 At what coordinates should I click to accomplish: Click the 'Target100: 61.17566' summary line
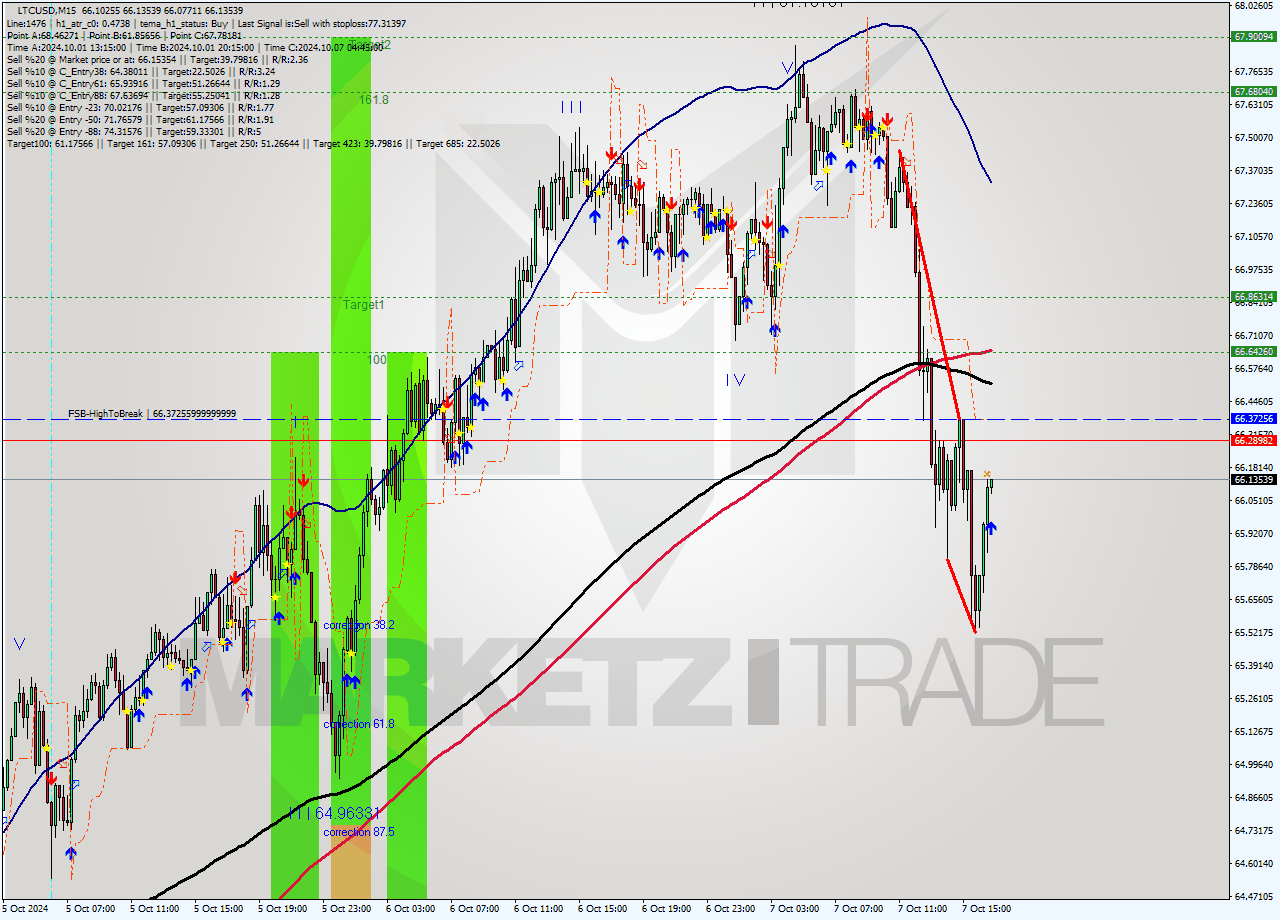(x=253, y=144)
